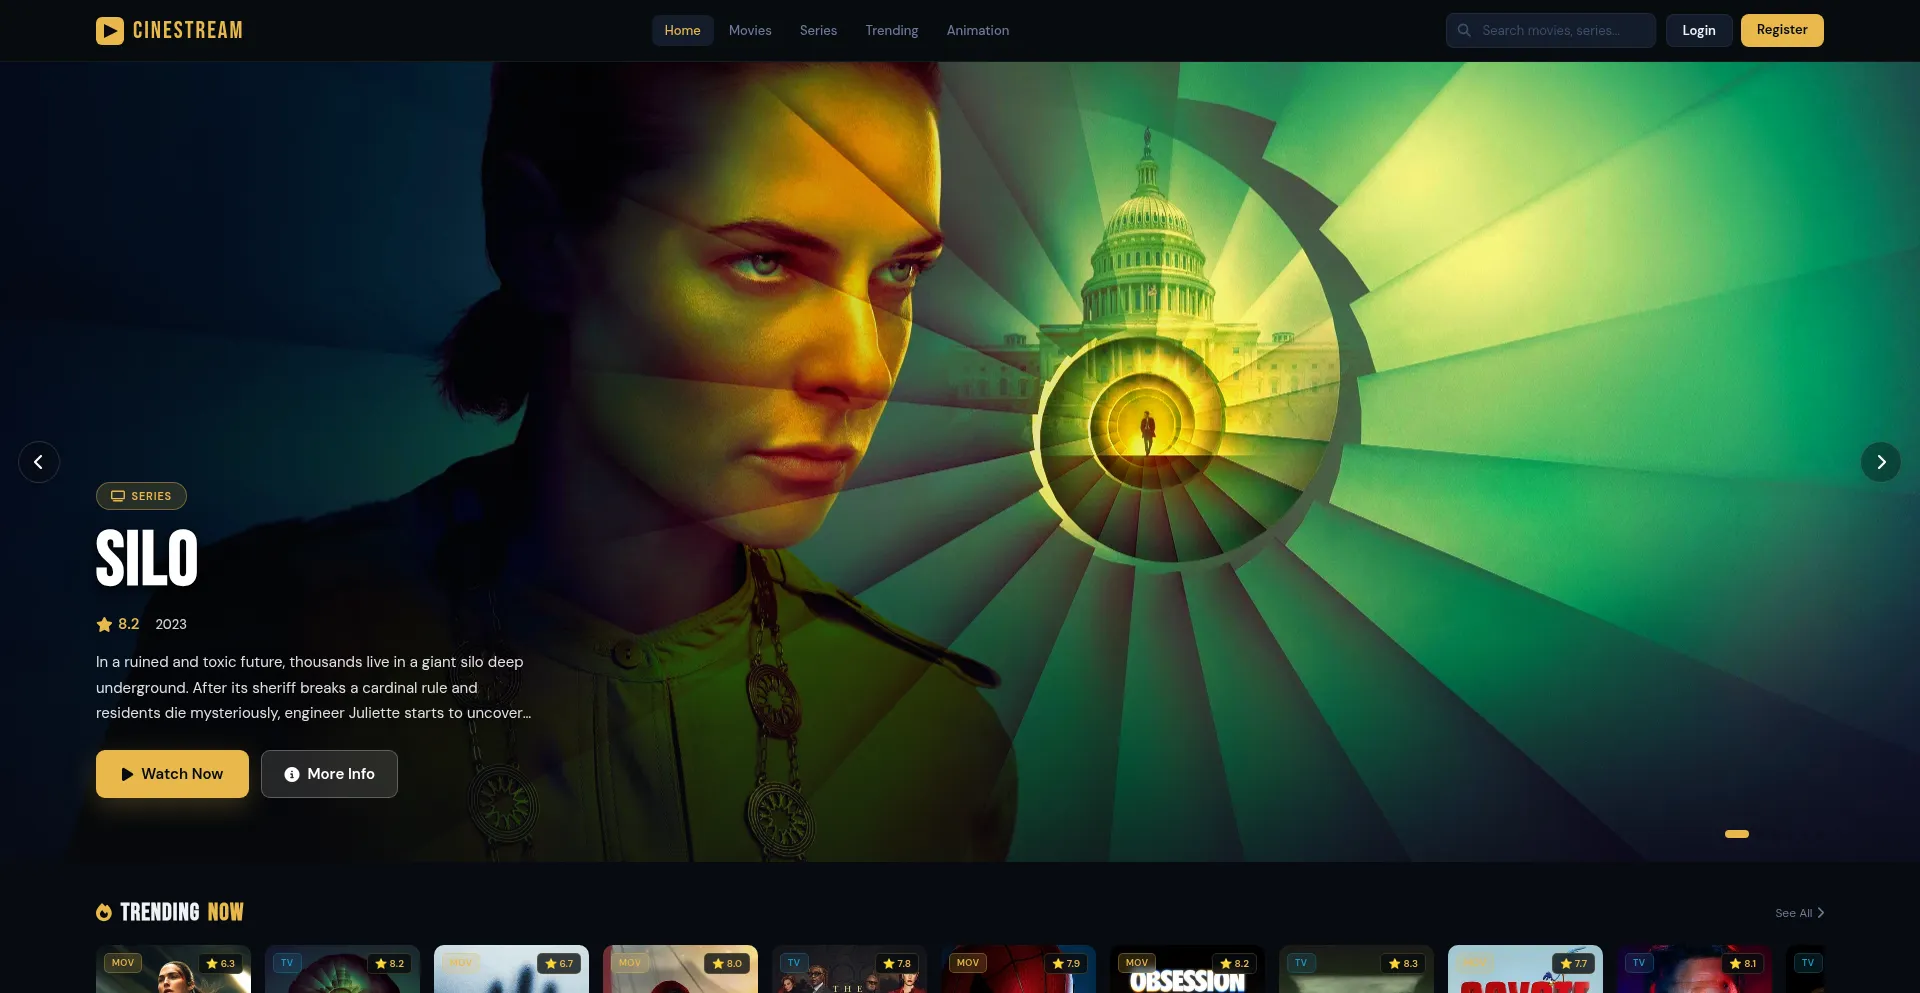Open the Movies nav tab
1920x993 pixels.
click(750, 31)
